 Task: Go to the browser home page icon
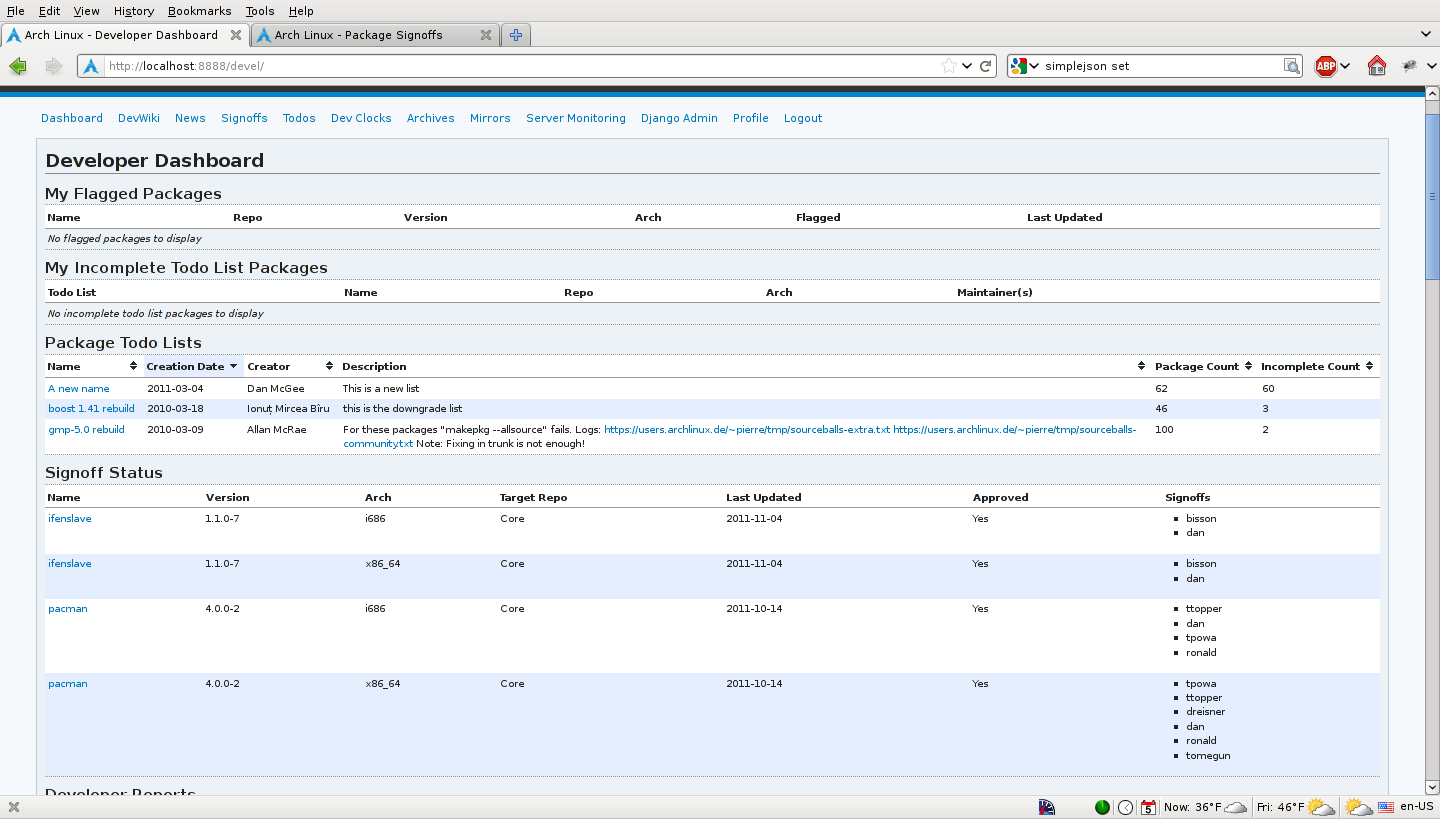tap(1377, 66)
